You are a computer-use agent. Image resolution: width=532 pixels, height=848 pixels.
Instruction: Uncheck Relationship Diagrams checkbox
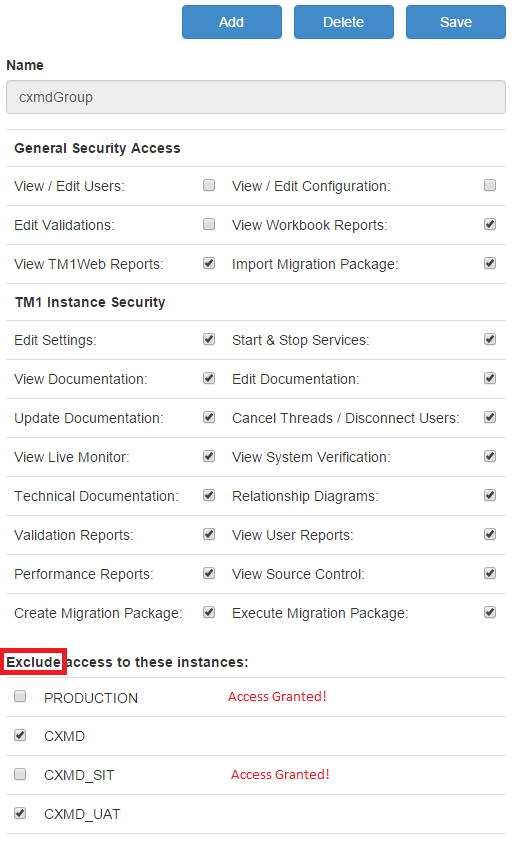(490, 495)
